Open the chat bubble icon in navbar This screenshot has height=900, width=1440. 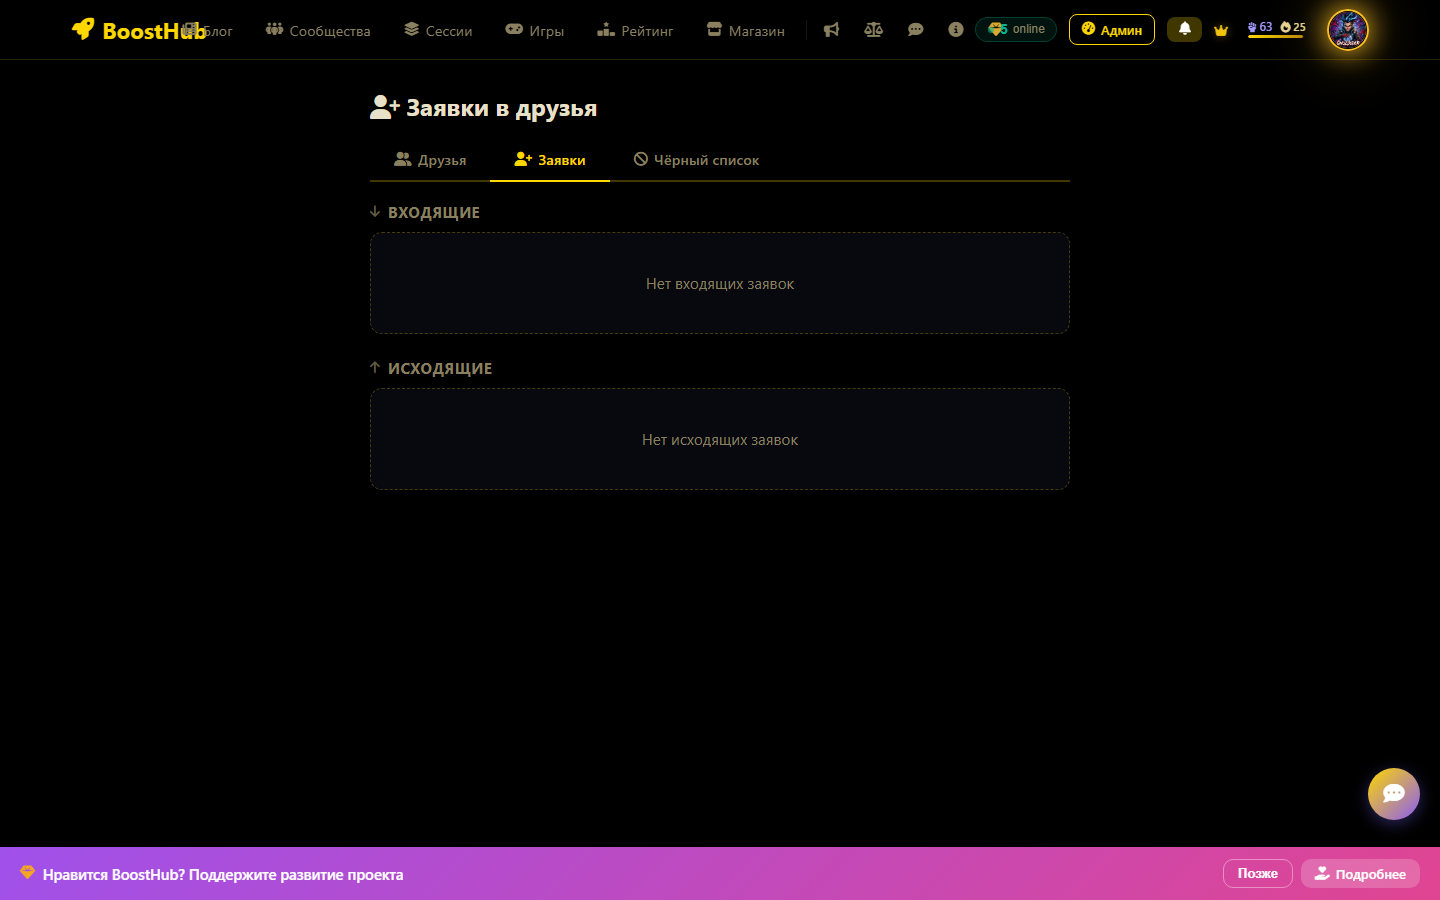(x=915, y=30)
